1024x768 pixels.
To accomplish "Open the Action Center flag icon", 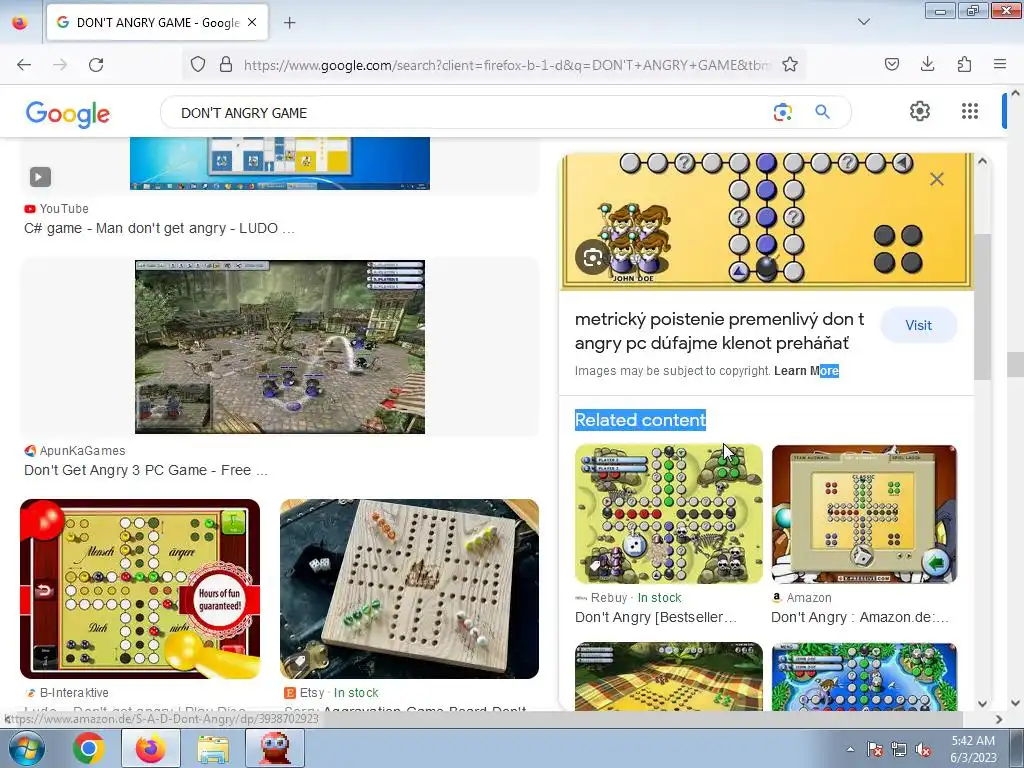I will (x=875, y=749).
